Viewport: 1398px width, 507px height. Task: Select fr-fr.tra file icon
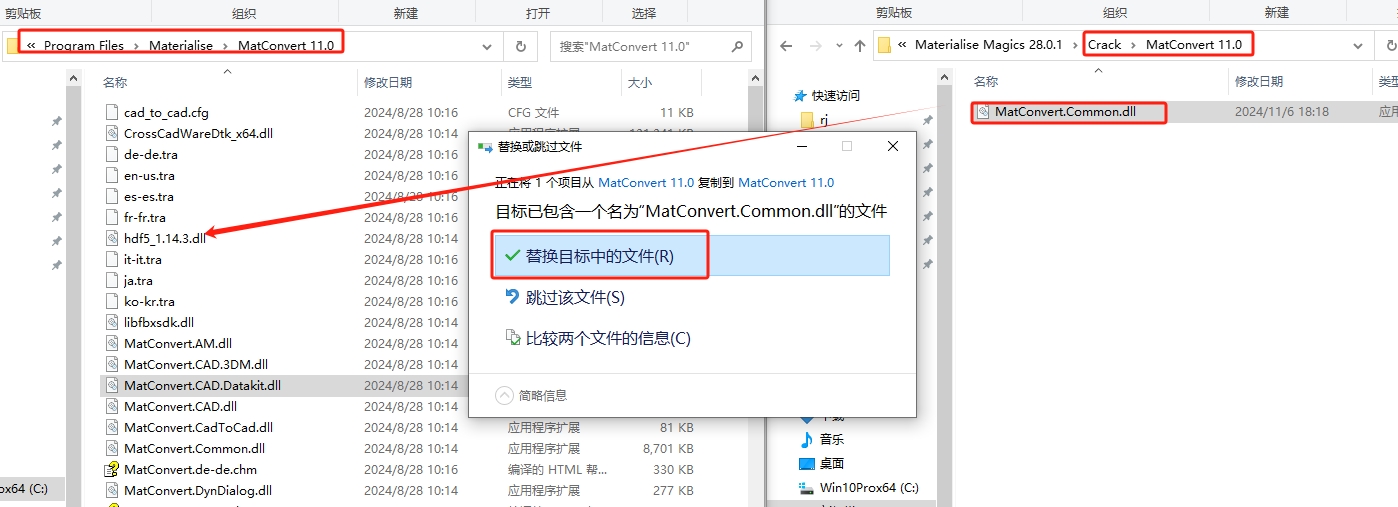[112, 217]
